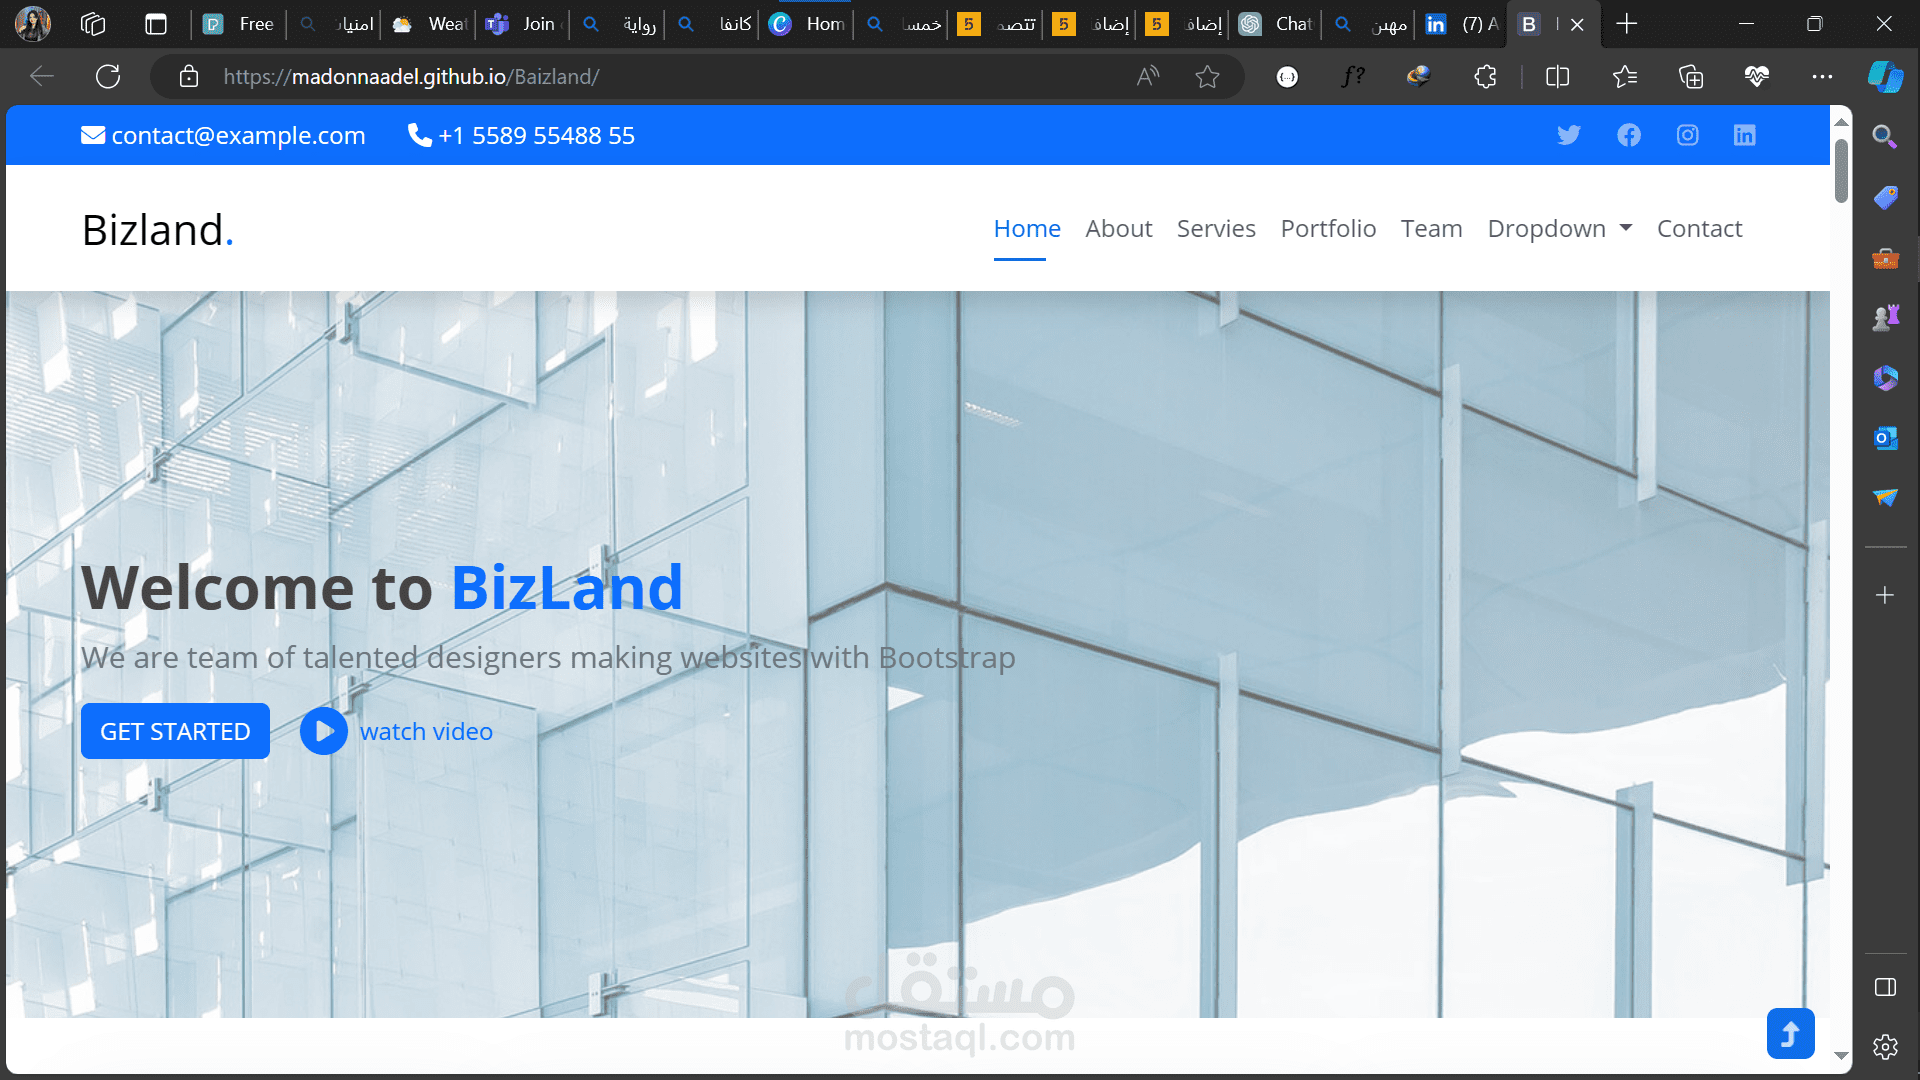Add page to favorites with star icon

pyautogui.click(x=1207, y=77)
